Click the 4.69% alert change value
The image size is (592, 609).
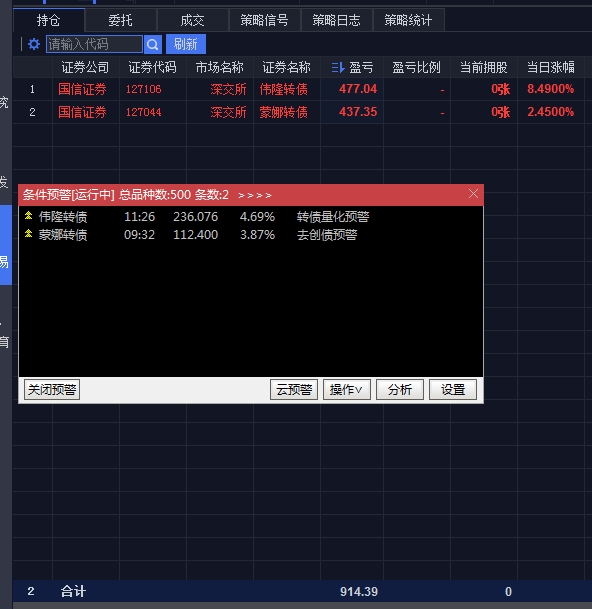click(x=257, y=216)
